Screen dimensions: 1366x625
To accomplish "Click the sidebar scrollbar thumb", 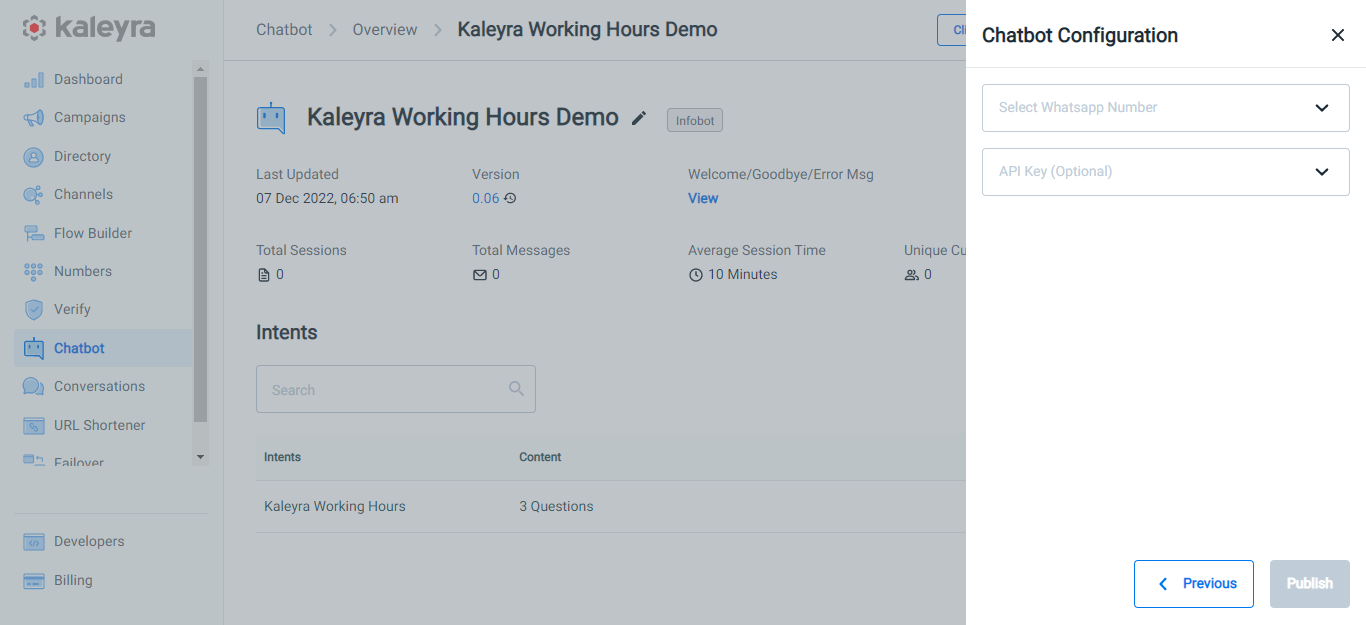I will coord(200,250).
